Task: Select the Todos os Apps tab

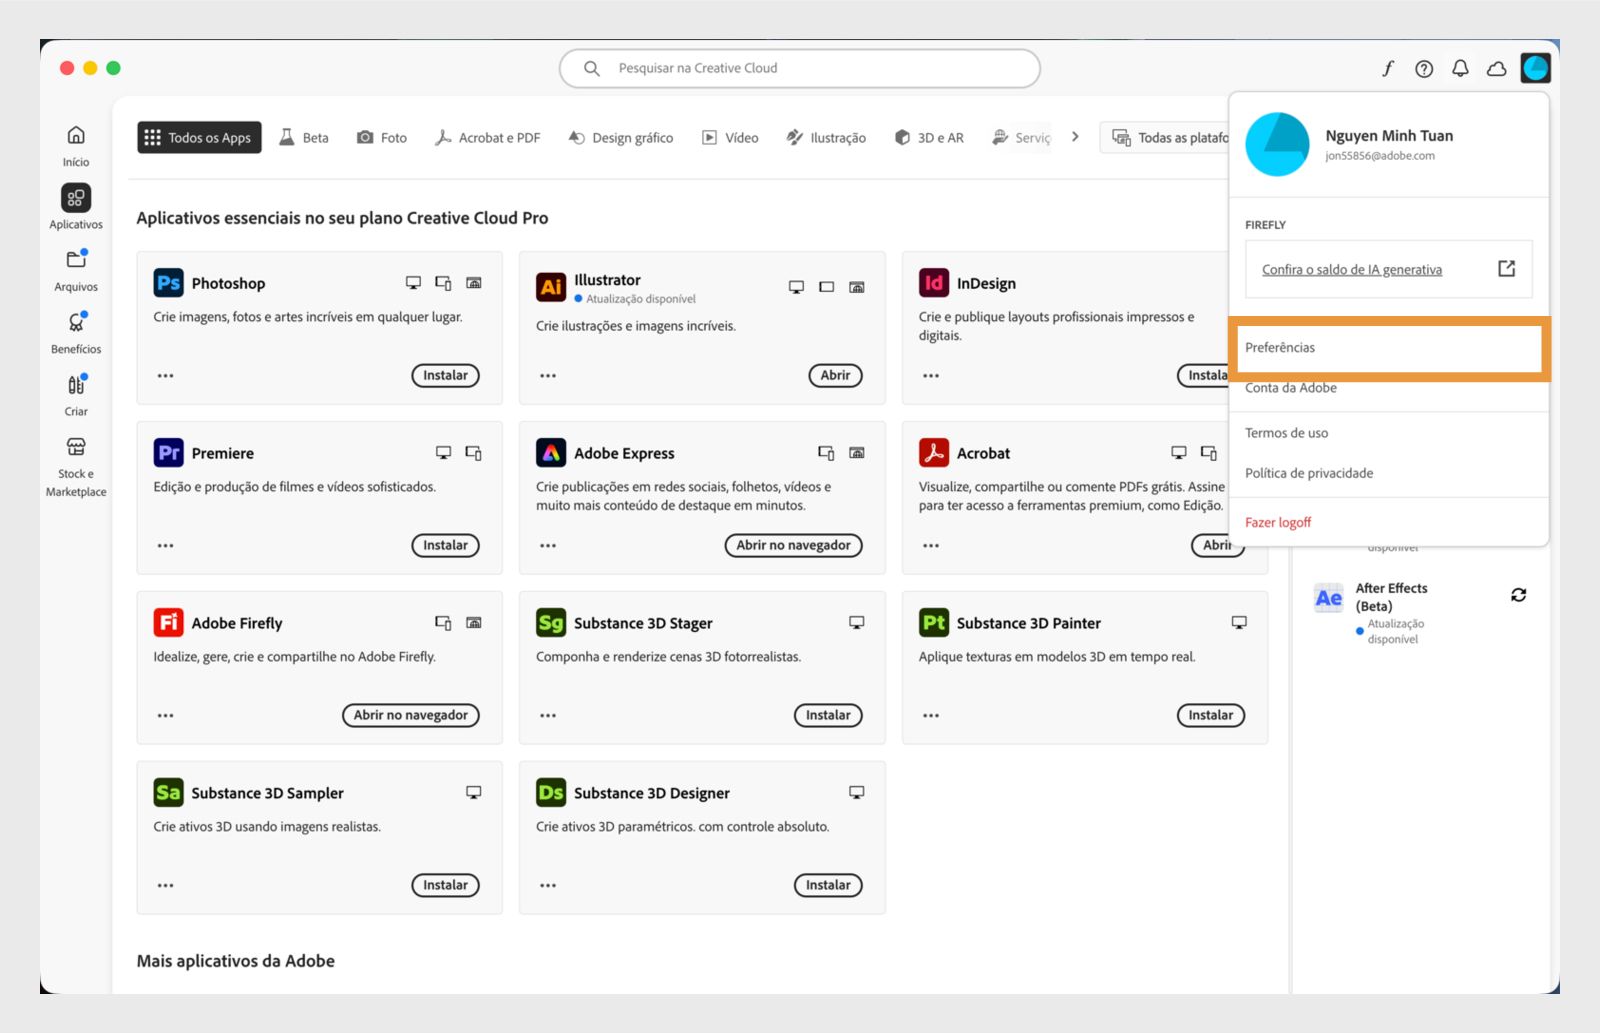Action: (199, 137)
